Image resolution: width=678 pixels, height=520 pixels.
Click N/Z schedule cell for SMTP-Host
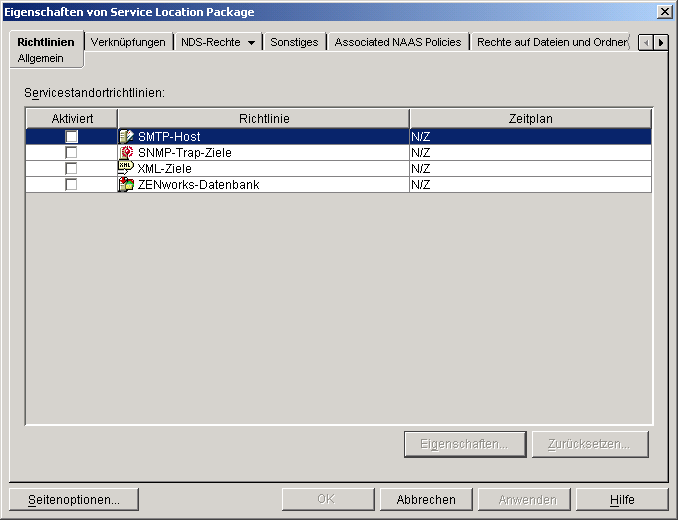click(531, 137)
